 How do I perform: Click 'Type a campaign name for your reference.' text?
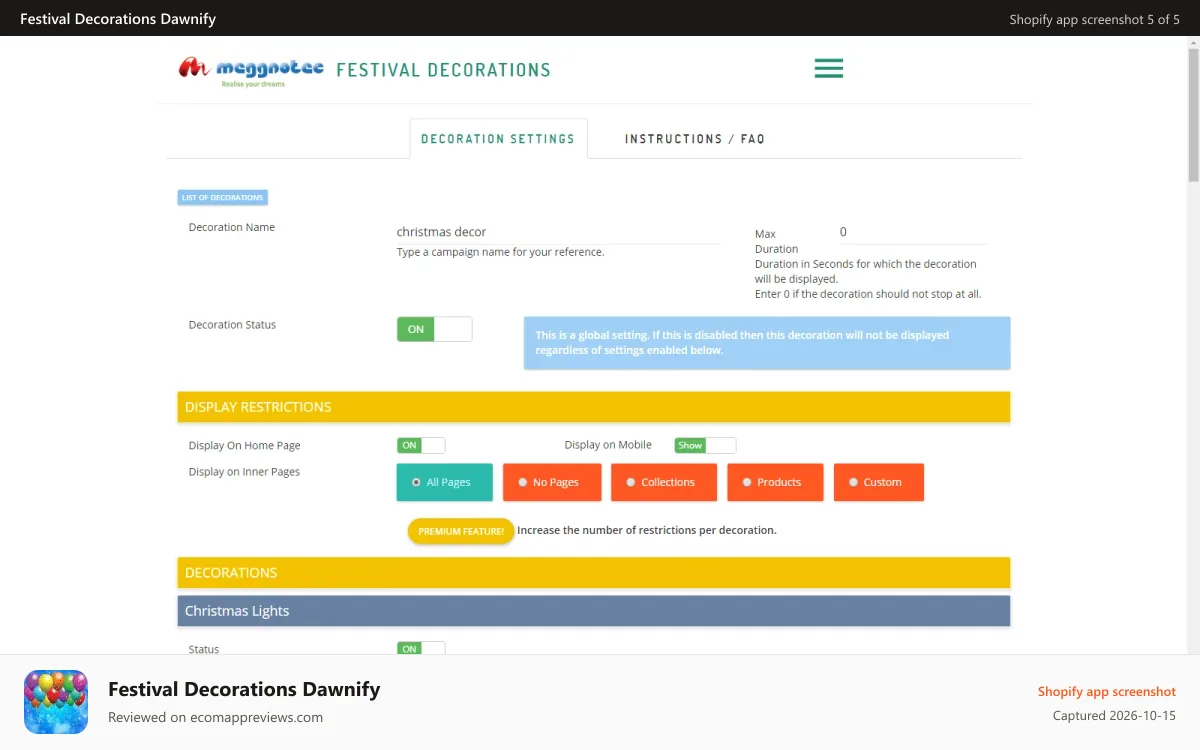click(x=501, y=252)
